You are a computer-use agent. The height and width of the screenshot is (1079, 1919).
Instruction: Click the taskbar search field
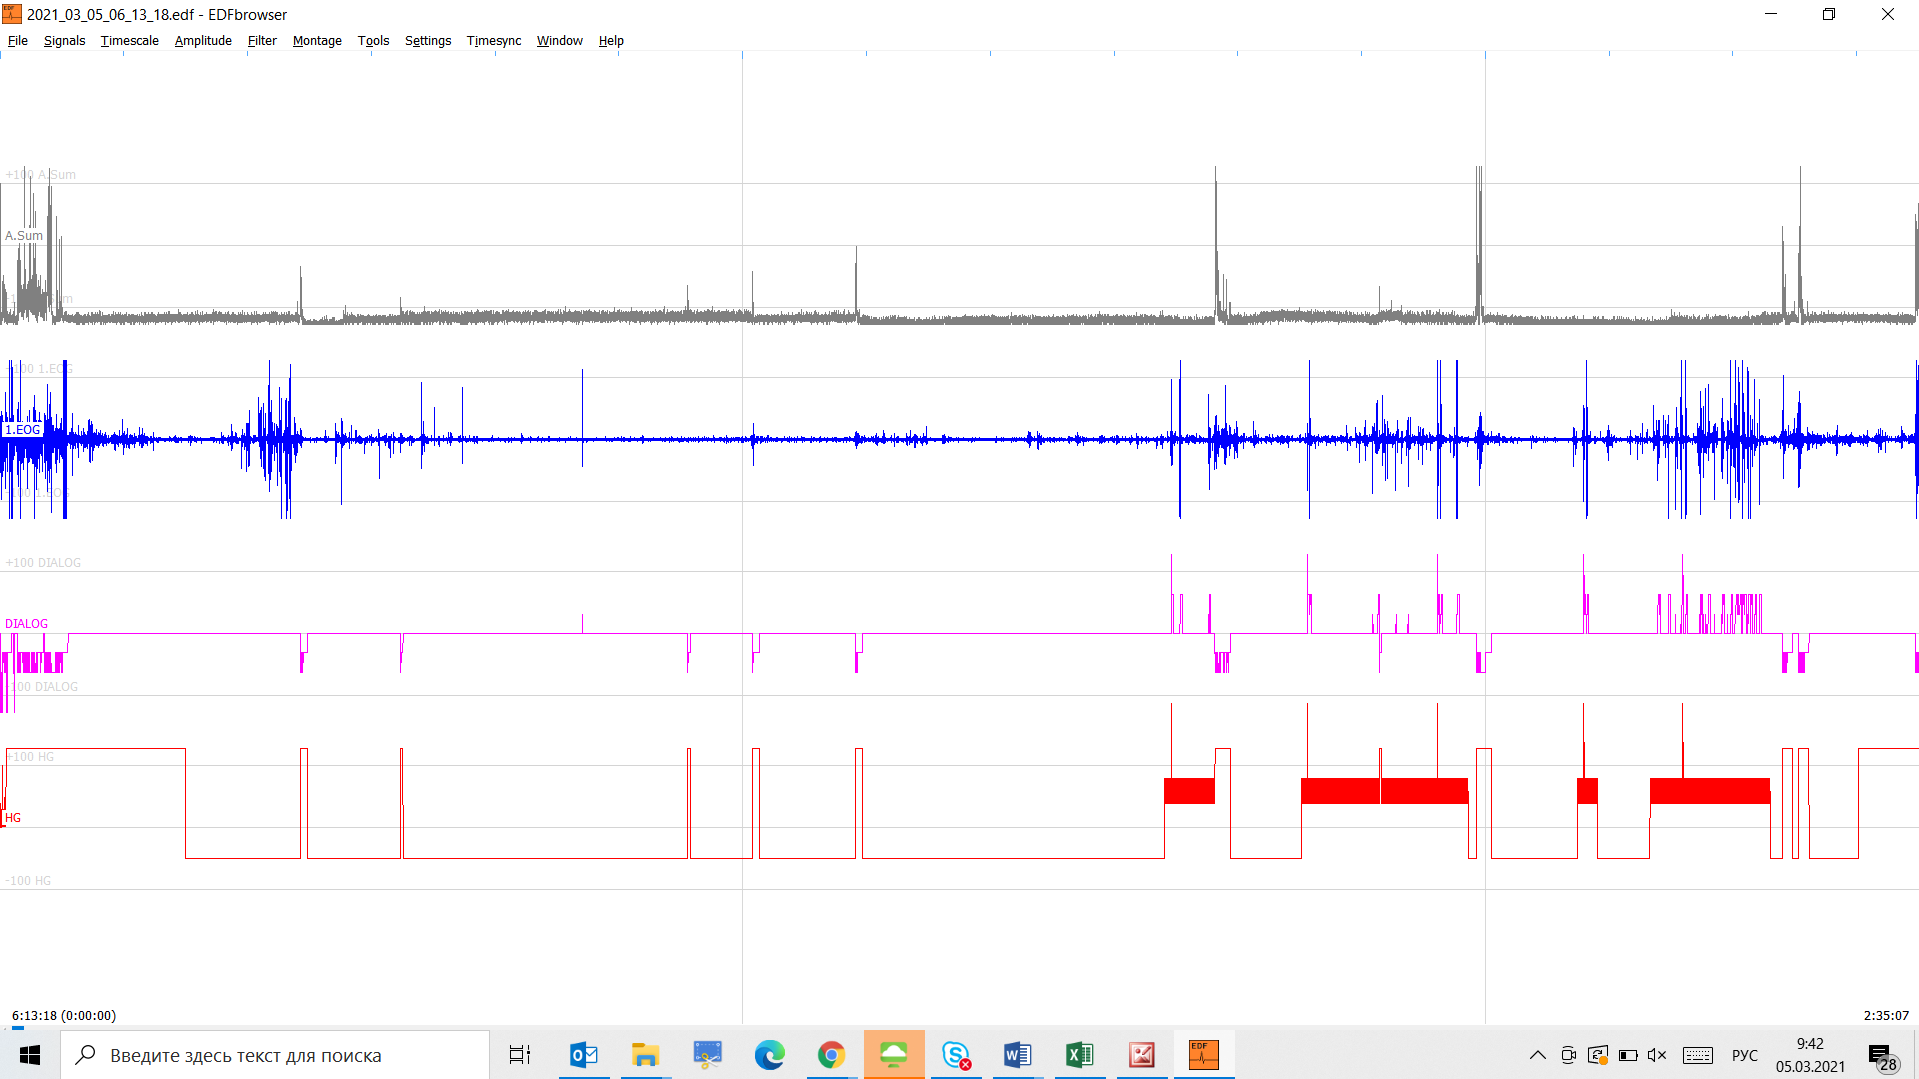[x=275, y=1055]
